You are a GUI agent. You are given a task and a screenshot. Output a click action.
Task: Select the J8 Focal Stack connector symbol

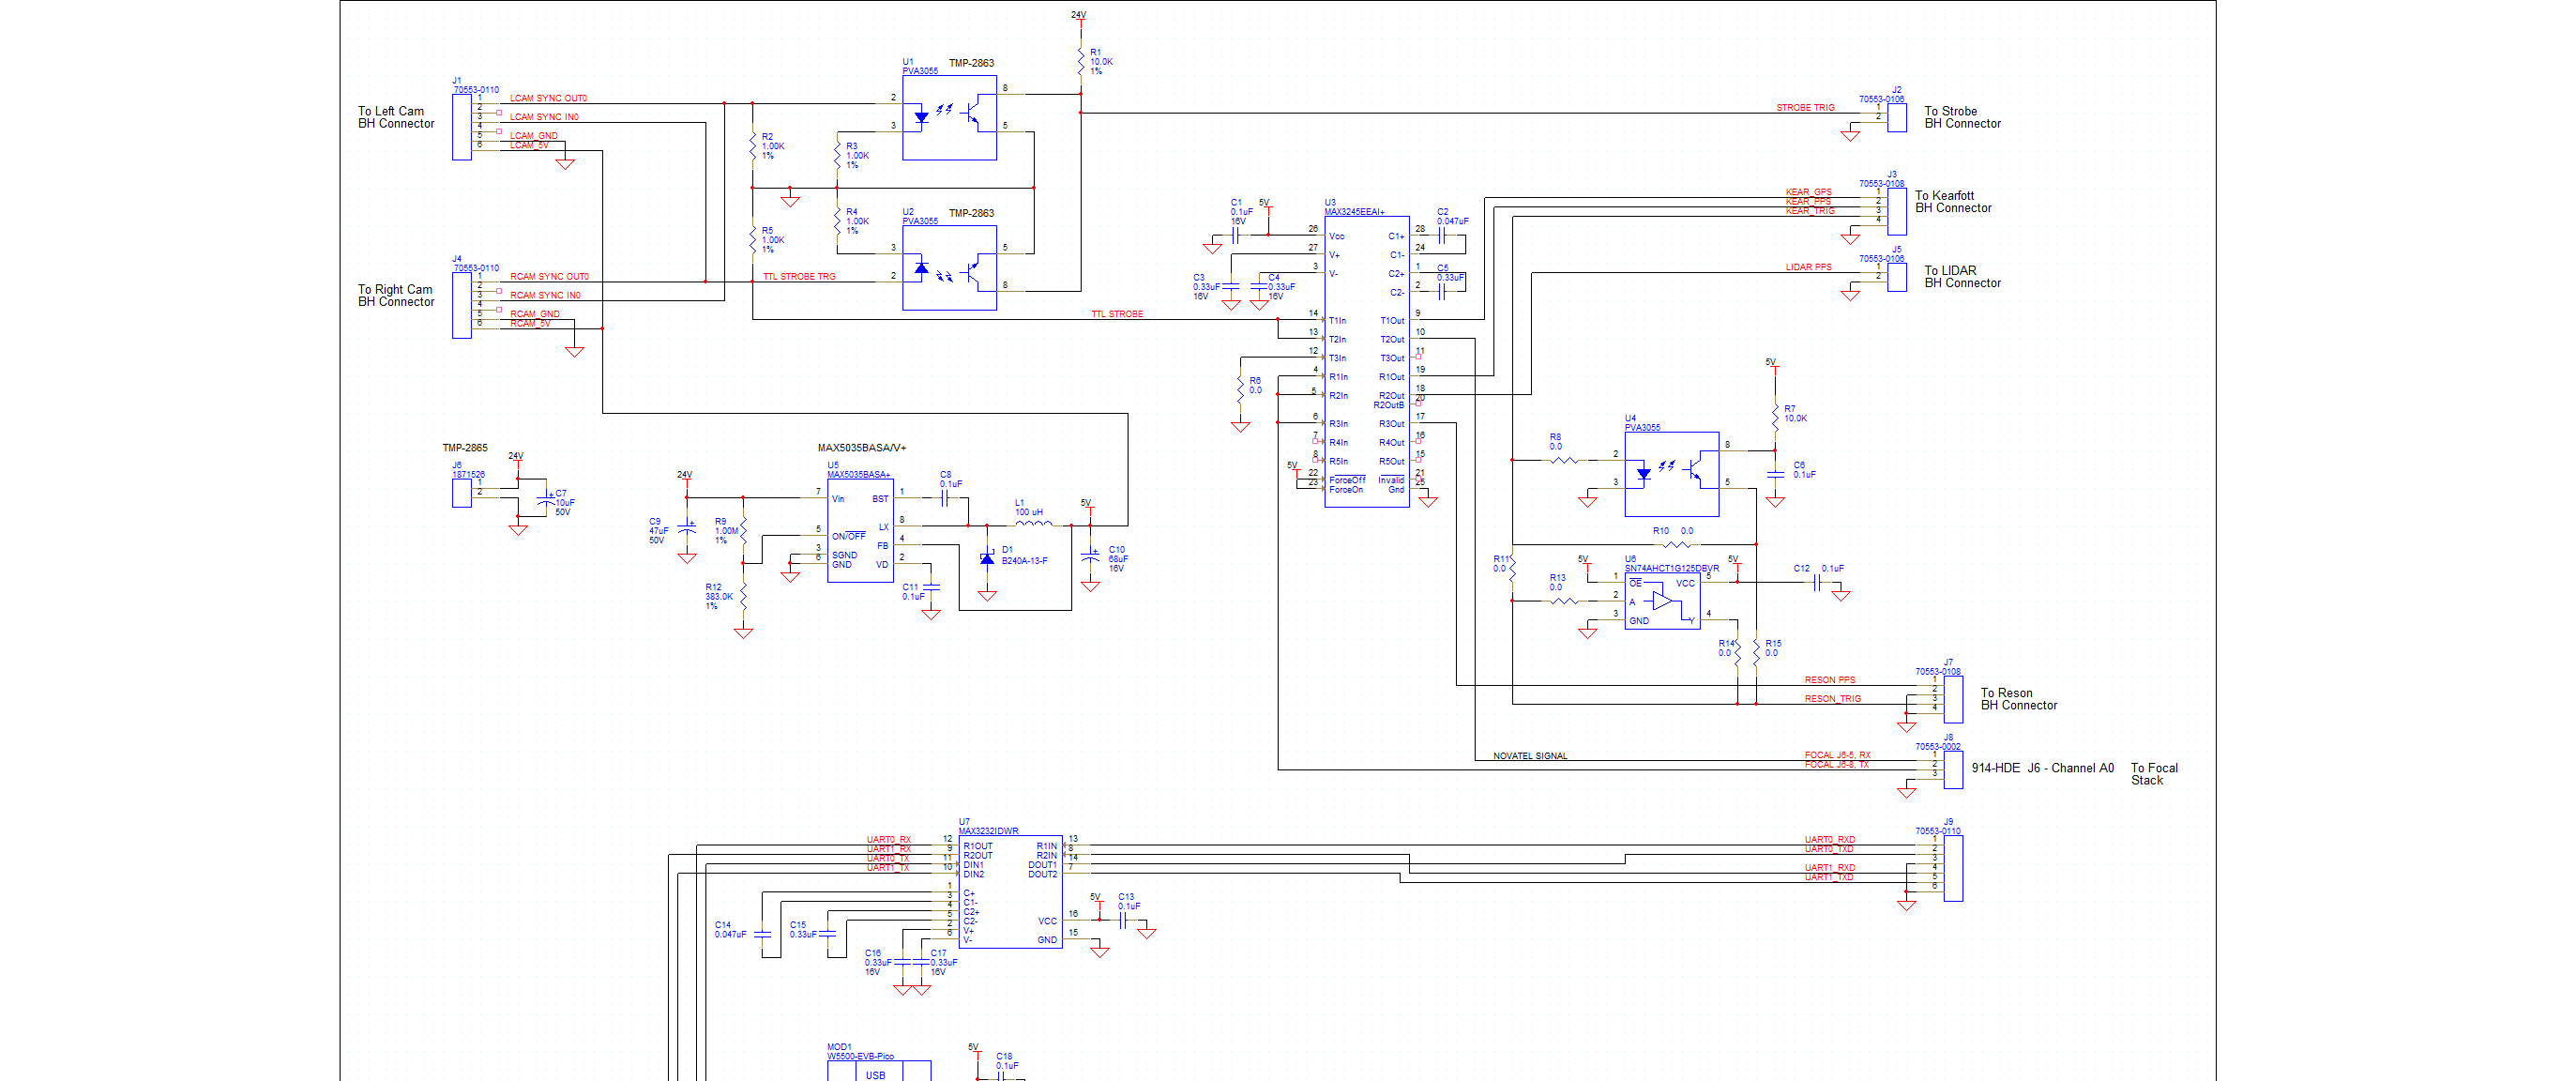[x=1952, y=770]
